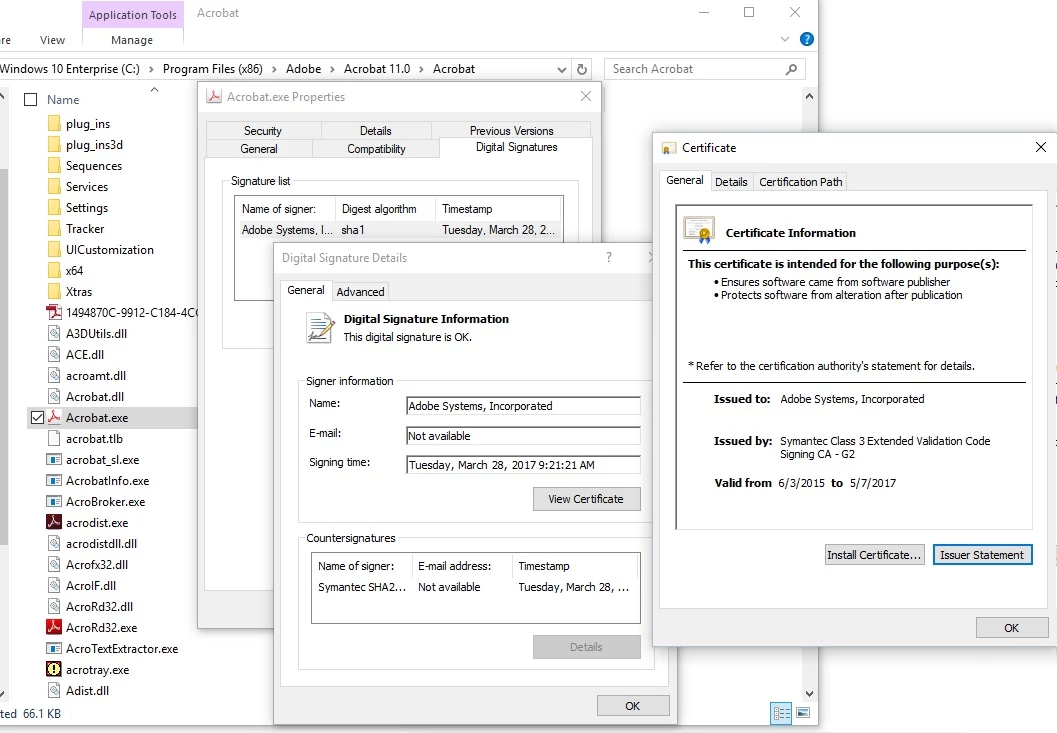This screenshot has height=733, width=1057.
Task: Expand the ribbon with the chevron arrow
Action: point(785,39)
